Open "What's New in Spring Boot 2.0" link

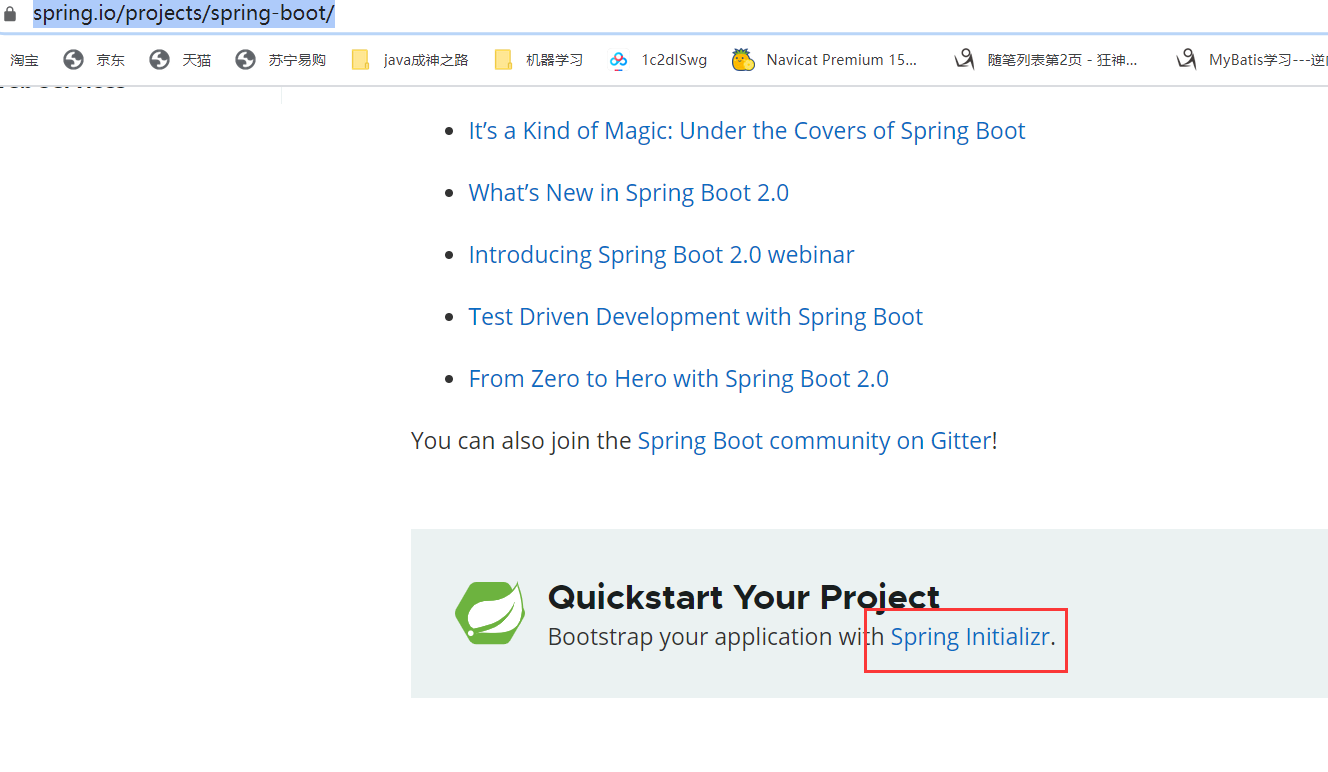(629, 193)
